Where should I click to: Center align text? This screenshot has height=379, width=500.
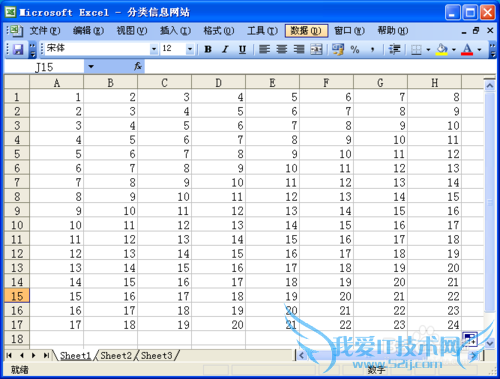[282, 50]
